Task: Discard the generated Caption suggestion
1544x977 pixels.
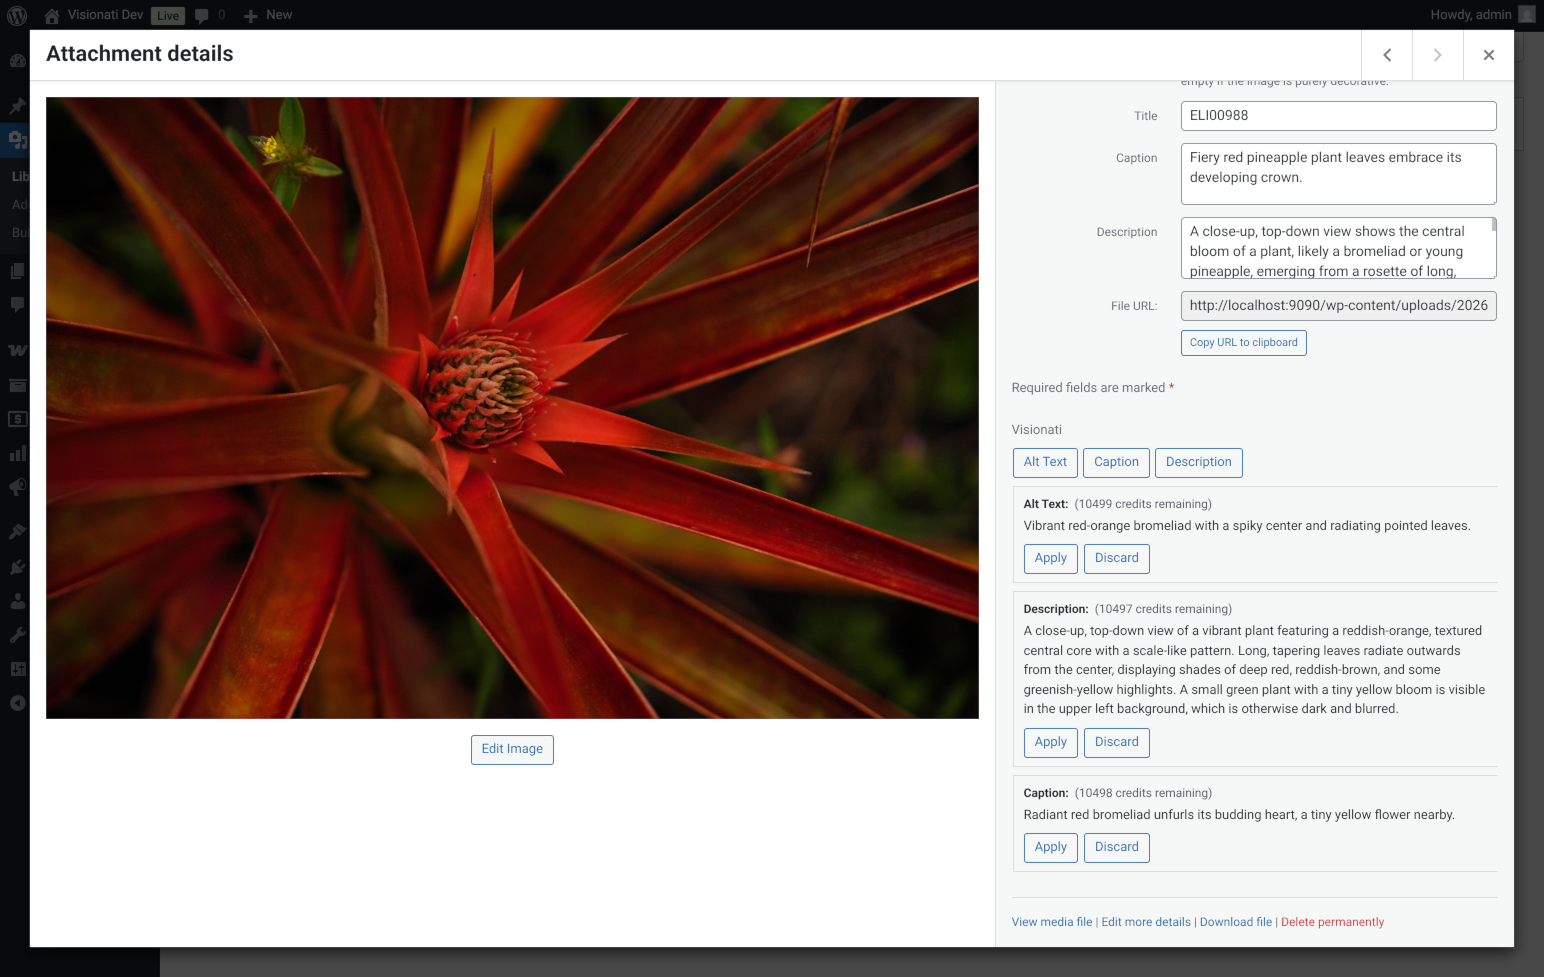Action: point(1116,847)
